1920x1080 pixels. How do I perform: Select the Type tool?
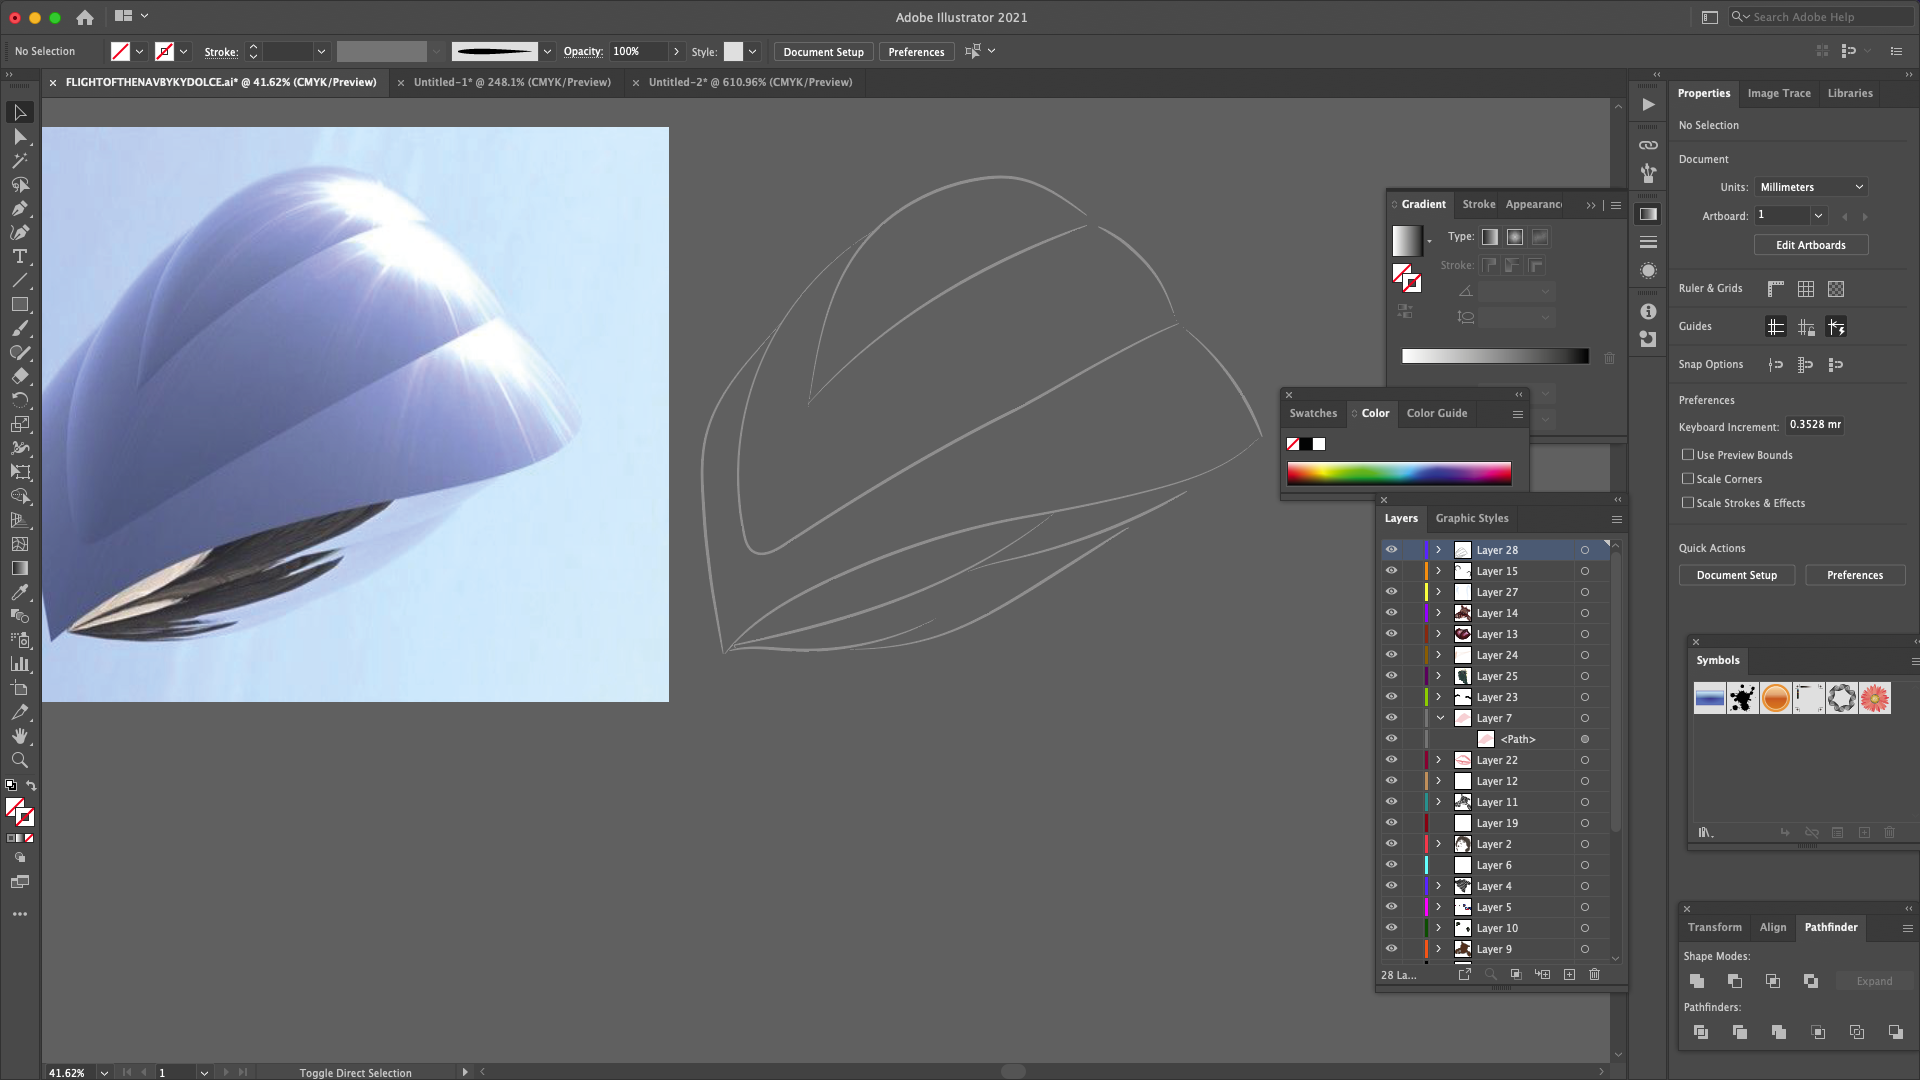[x=20, y=257]
